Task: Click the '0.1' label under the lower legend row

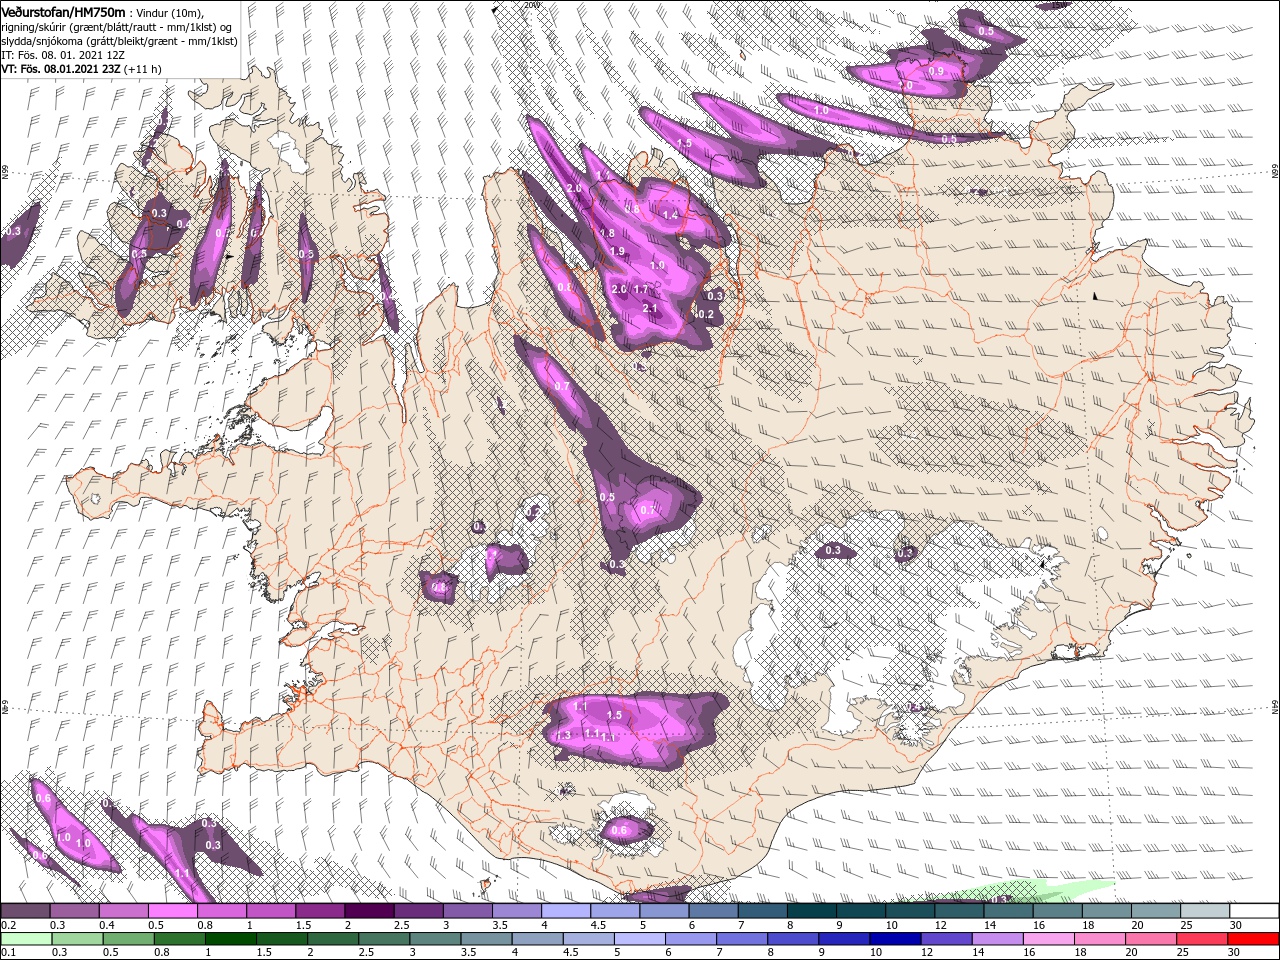Action: coord(8,952)
